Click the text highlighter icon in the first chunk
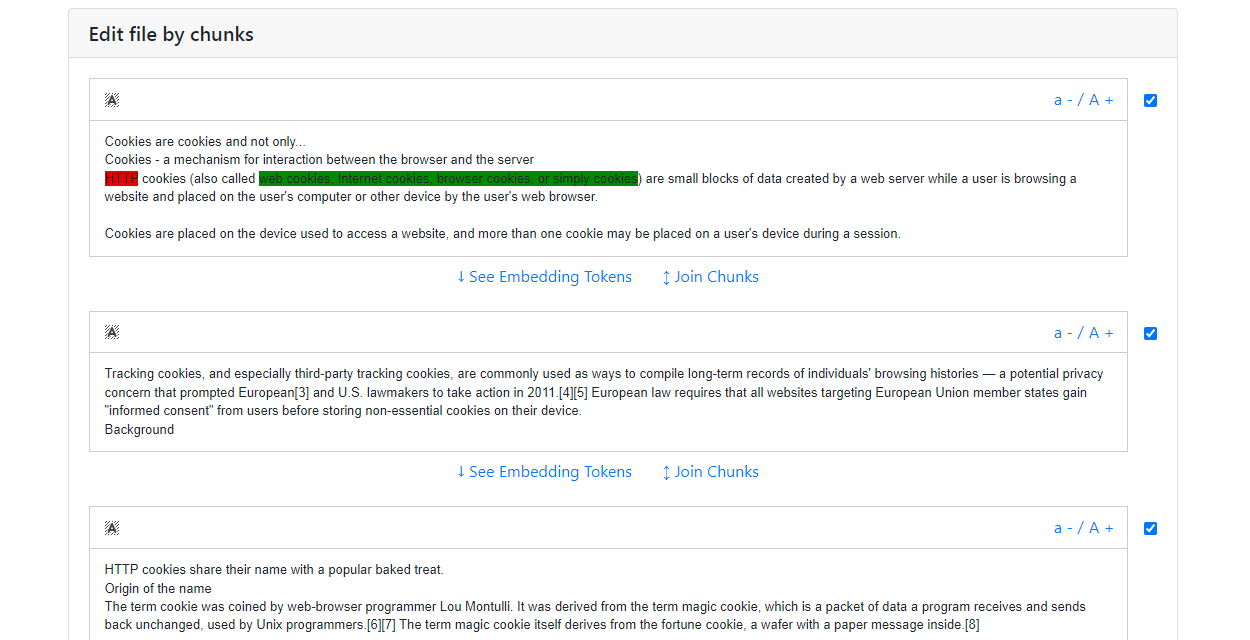The image size is (1250, 640). (112, 100)
